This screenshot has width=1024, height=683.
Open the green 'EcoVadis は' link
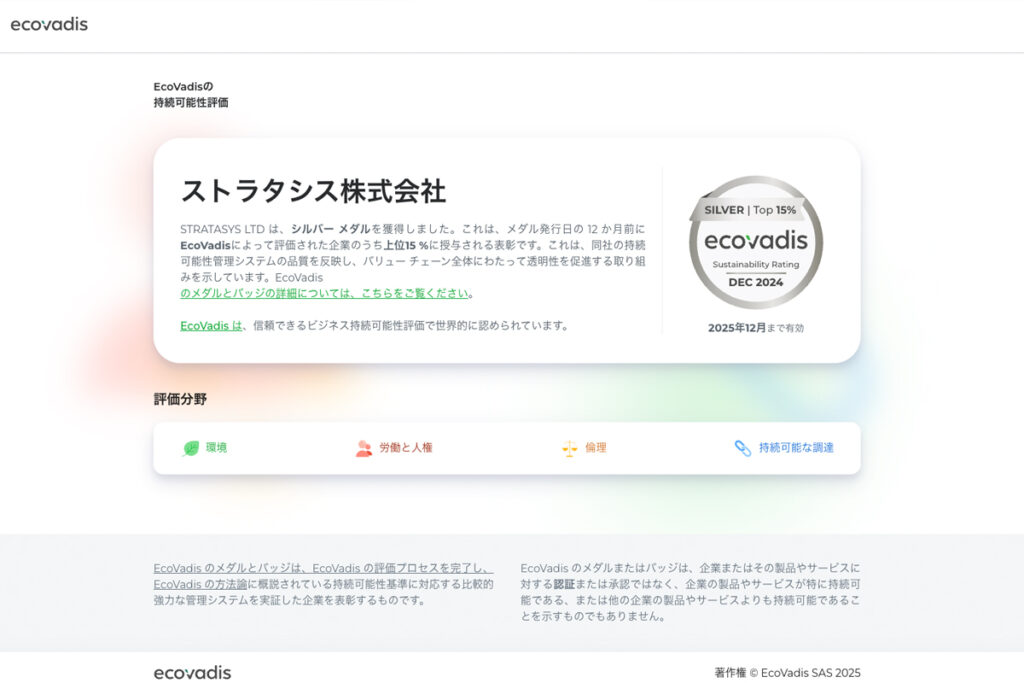click(211, 325)
